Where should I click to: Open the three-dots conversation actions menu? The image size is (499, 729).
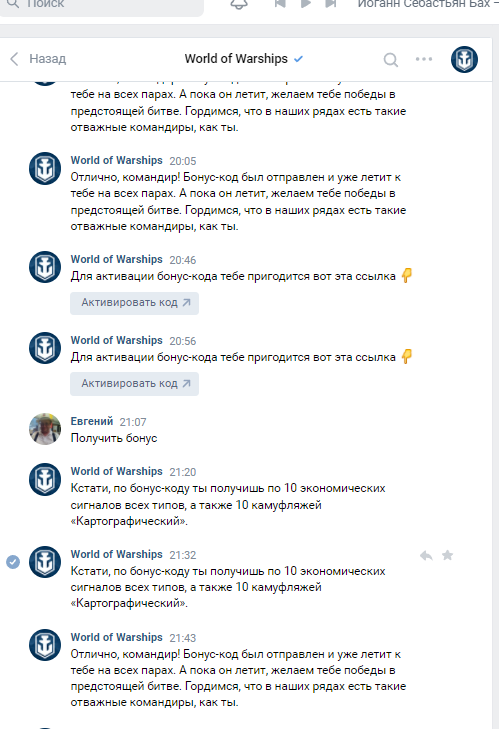pos(424,59)
